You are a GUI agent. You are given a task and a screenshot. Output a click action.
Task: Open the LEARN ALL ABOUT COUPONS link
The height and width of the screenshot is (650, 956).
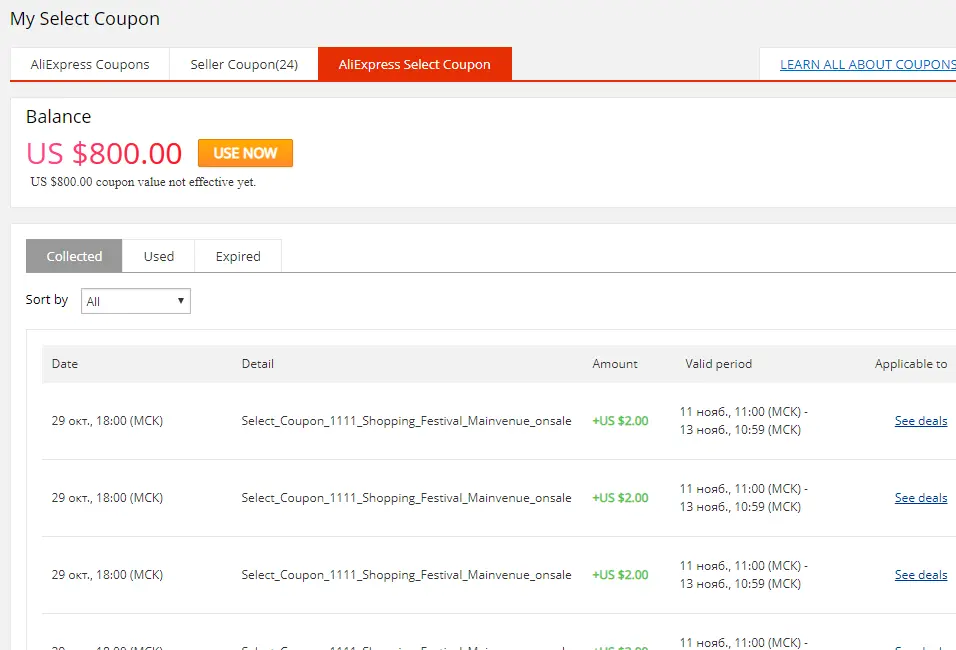868,64
